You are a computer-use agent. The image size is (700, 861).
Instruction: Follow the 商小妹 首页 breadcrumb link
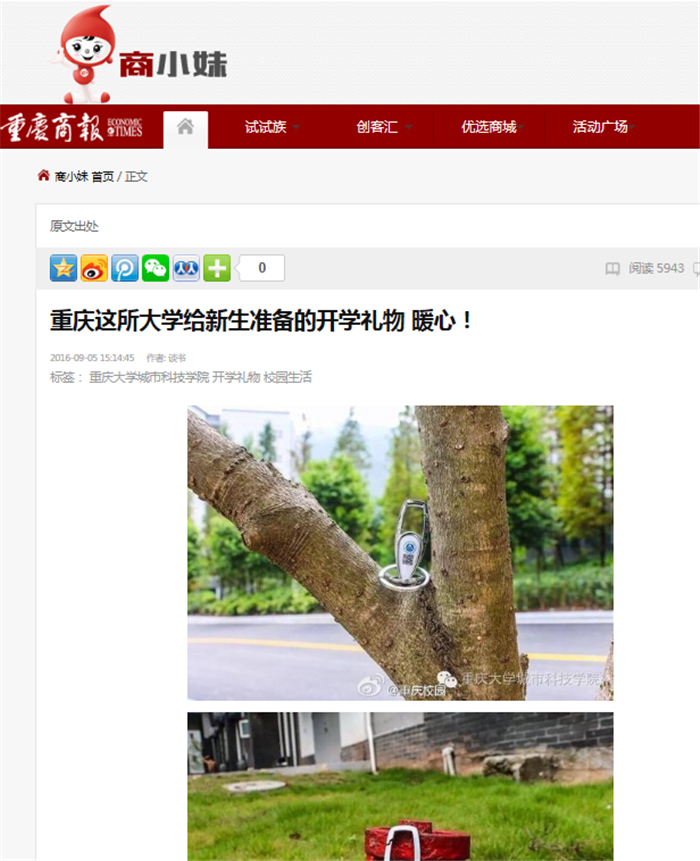(84, 176)
